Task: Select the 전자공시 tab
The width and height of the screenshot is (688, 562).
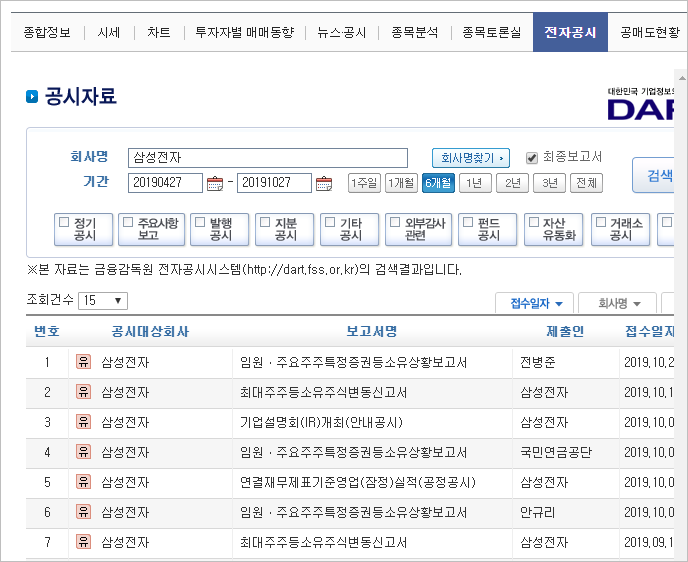Action: [x=570, y=32]
